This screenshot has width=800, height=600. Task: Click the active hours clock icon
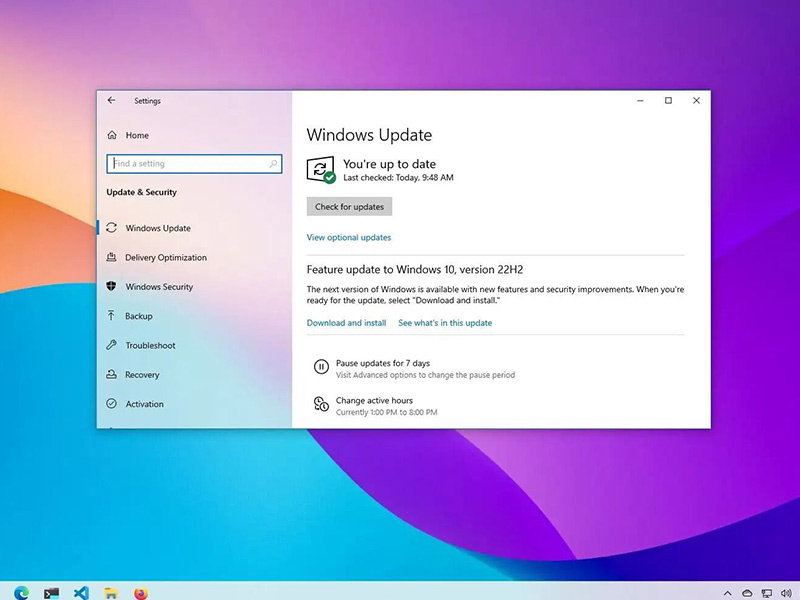click(321, 404)
